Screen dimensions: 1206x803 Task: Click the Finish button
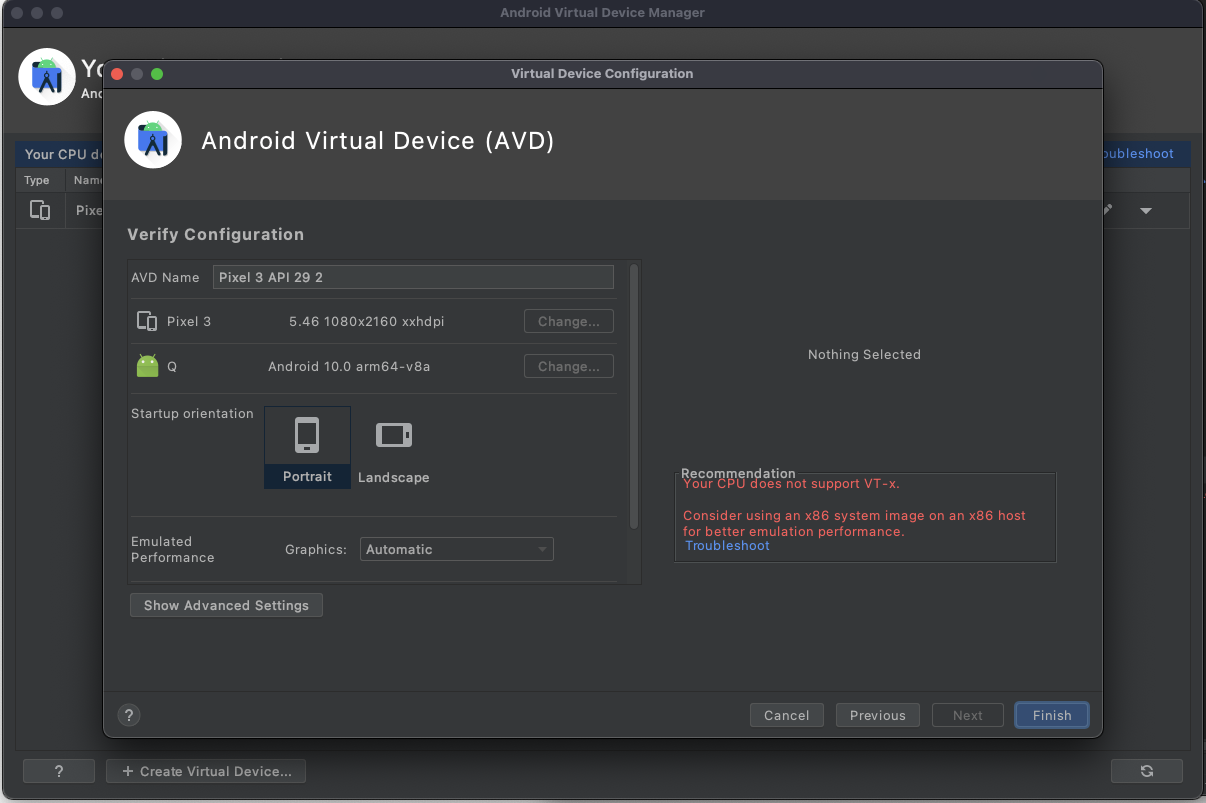[1052, 715]
